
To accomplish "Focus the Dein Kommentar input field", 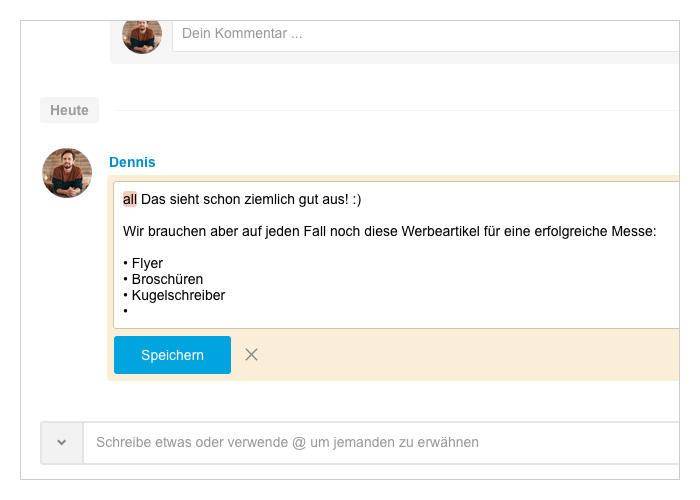I will pos(426,35).
